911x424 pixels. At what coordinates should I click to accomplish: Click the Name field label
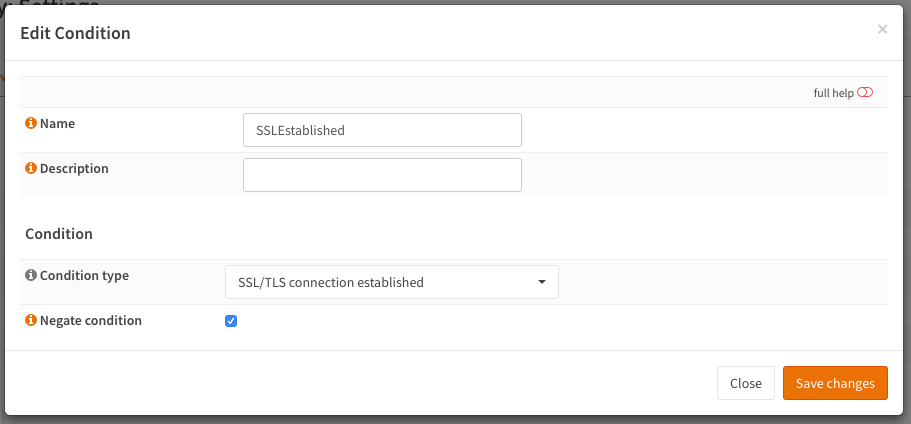click(x=57, y=123)
